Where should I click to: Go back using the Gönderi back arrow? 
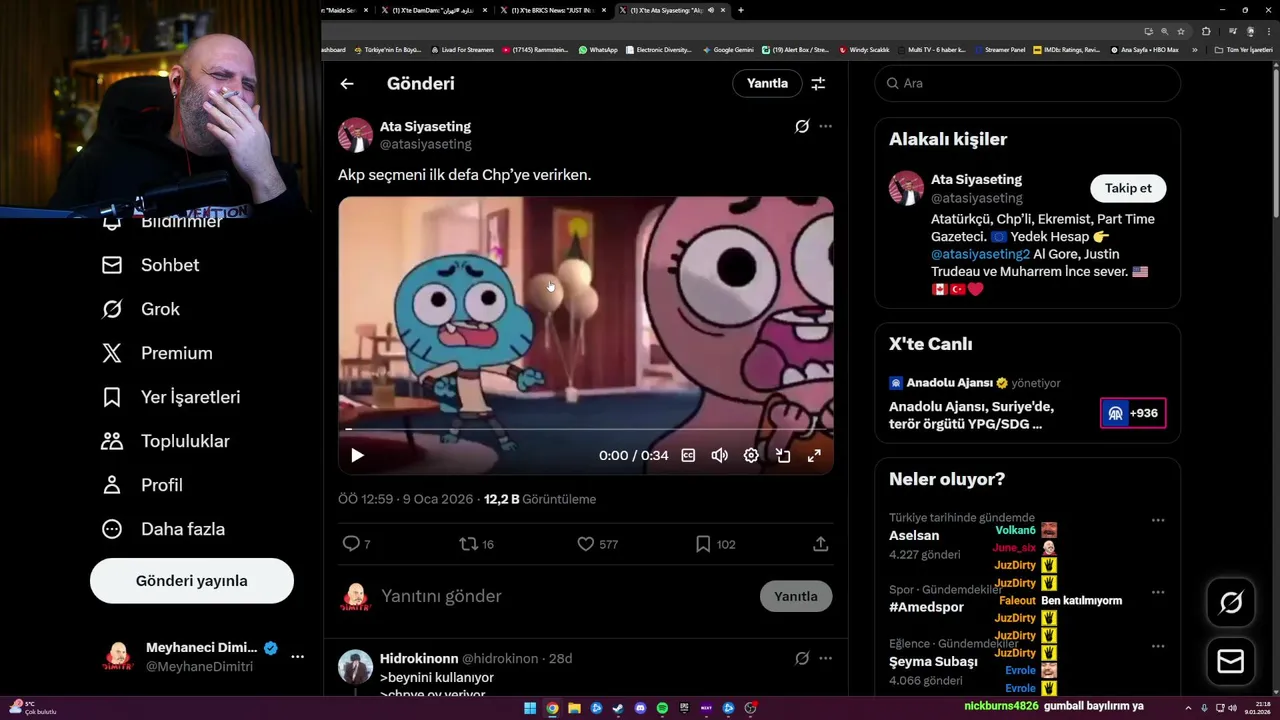(347, 84)
